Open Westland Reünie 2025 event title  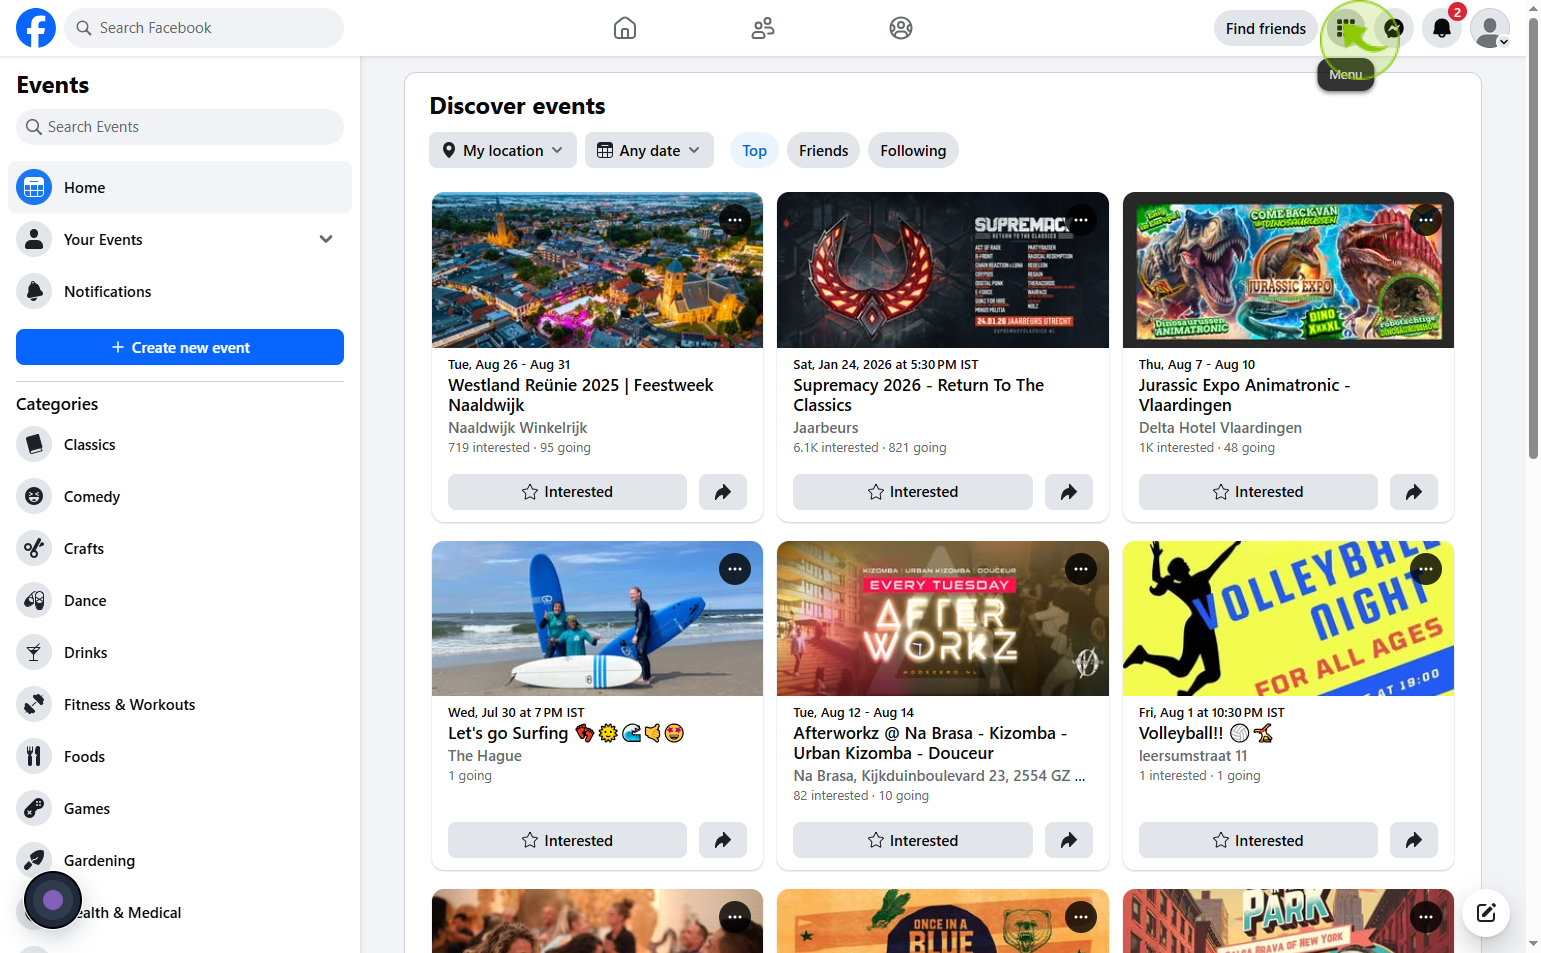[x=581, y=395]
